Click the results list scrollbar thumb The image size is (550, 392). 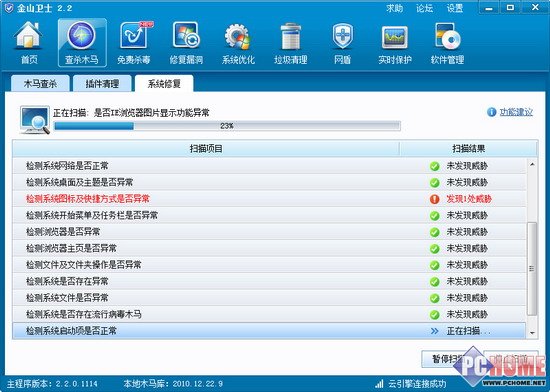(532, 269)
